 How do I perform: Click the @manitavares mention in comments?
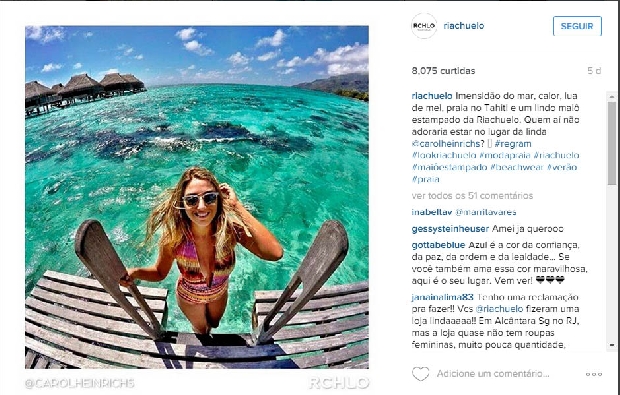tap(486, 212)
